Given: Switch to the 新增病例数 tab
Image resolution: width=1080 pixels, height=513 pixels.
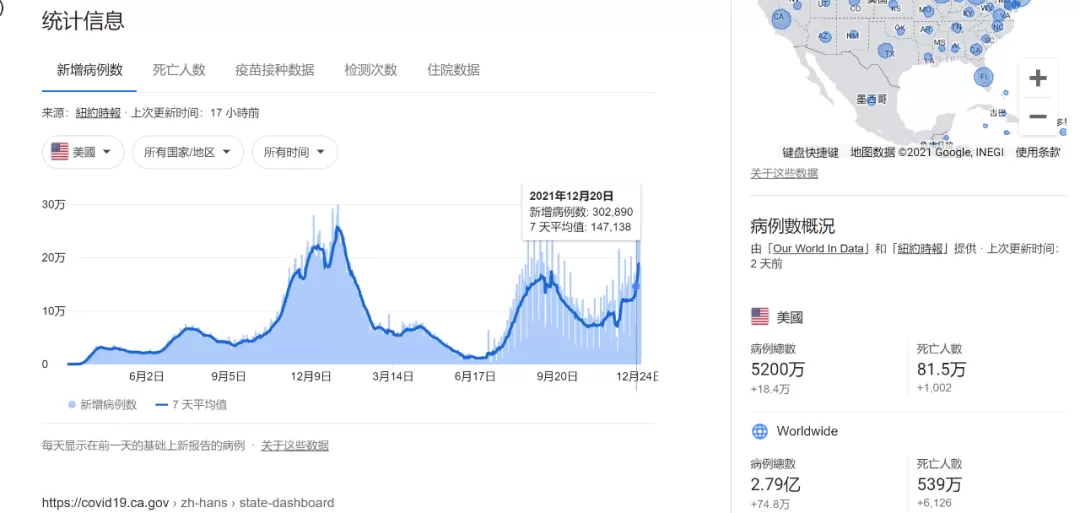Looking at the screenshot, I should point(90,70).
